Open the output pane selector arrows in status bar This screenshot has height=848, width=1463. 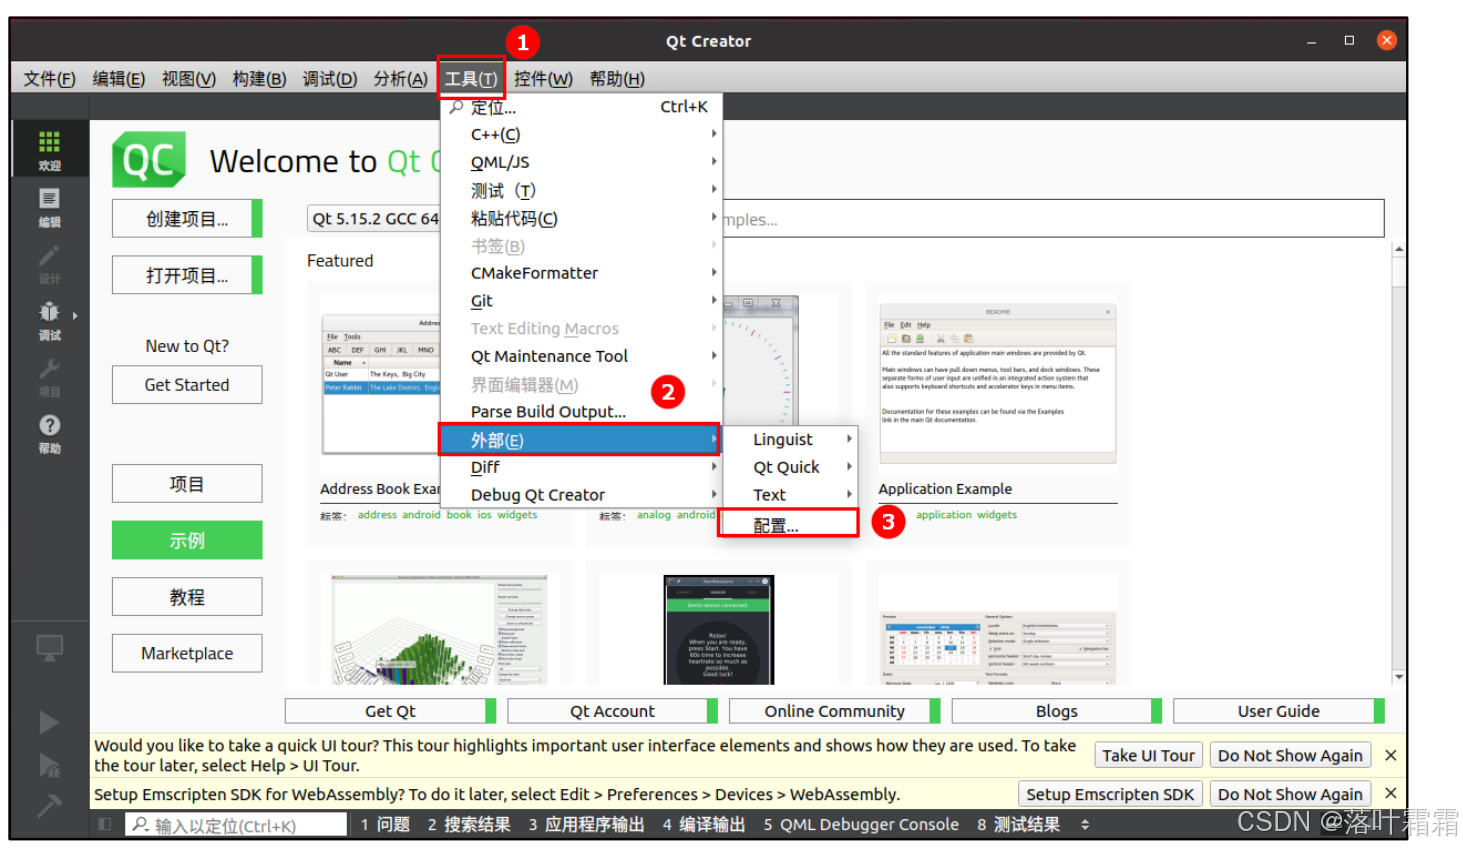pos(1085,825)
